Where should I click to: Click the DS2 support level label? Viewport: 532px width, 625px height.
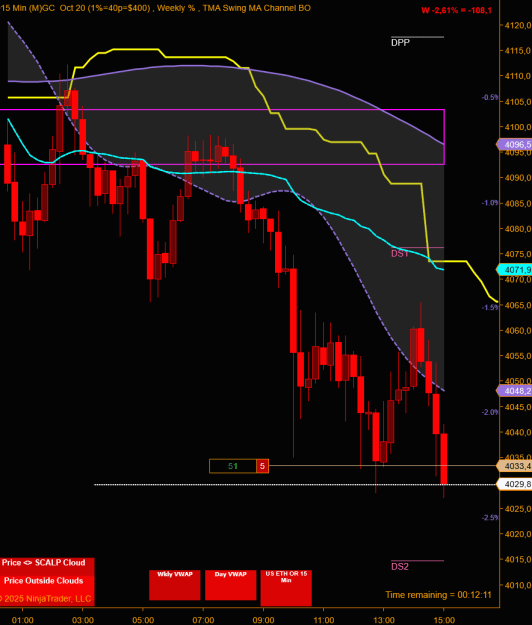tap(400, 566)
